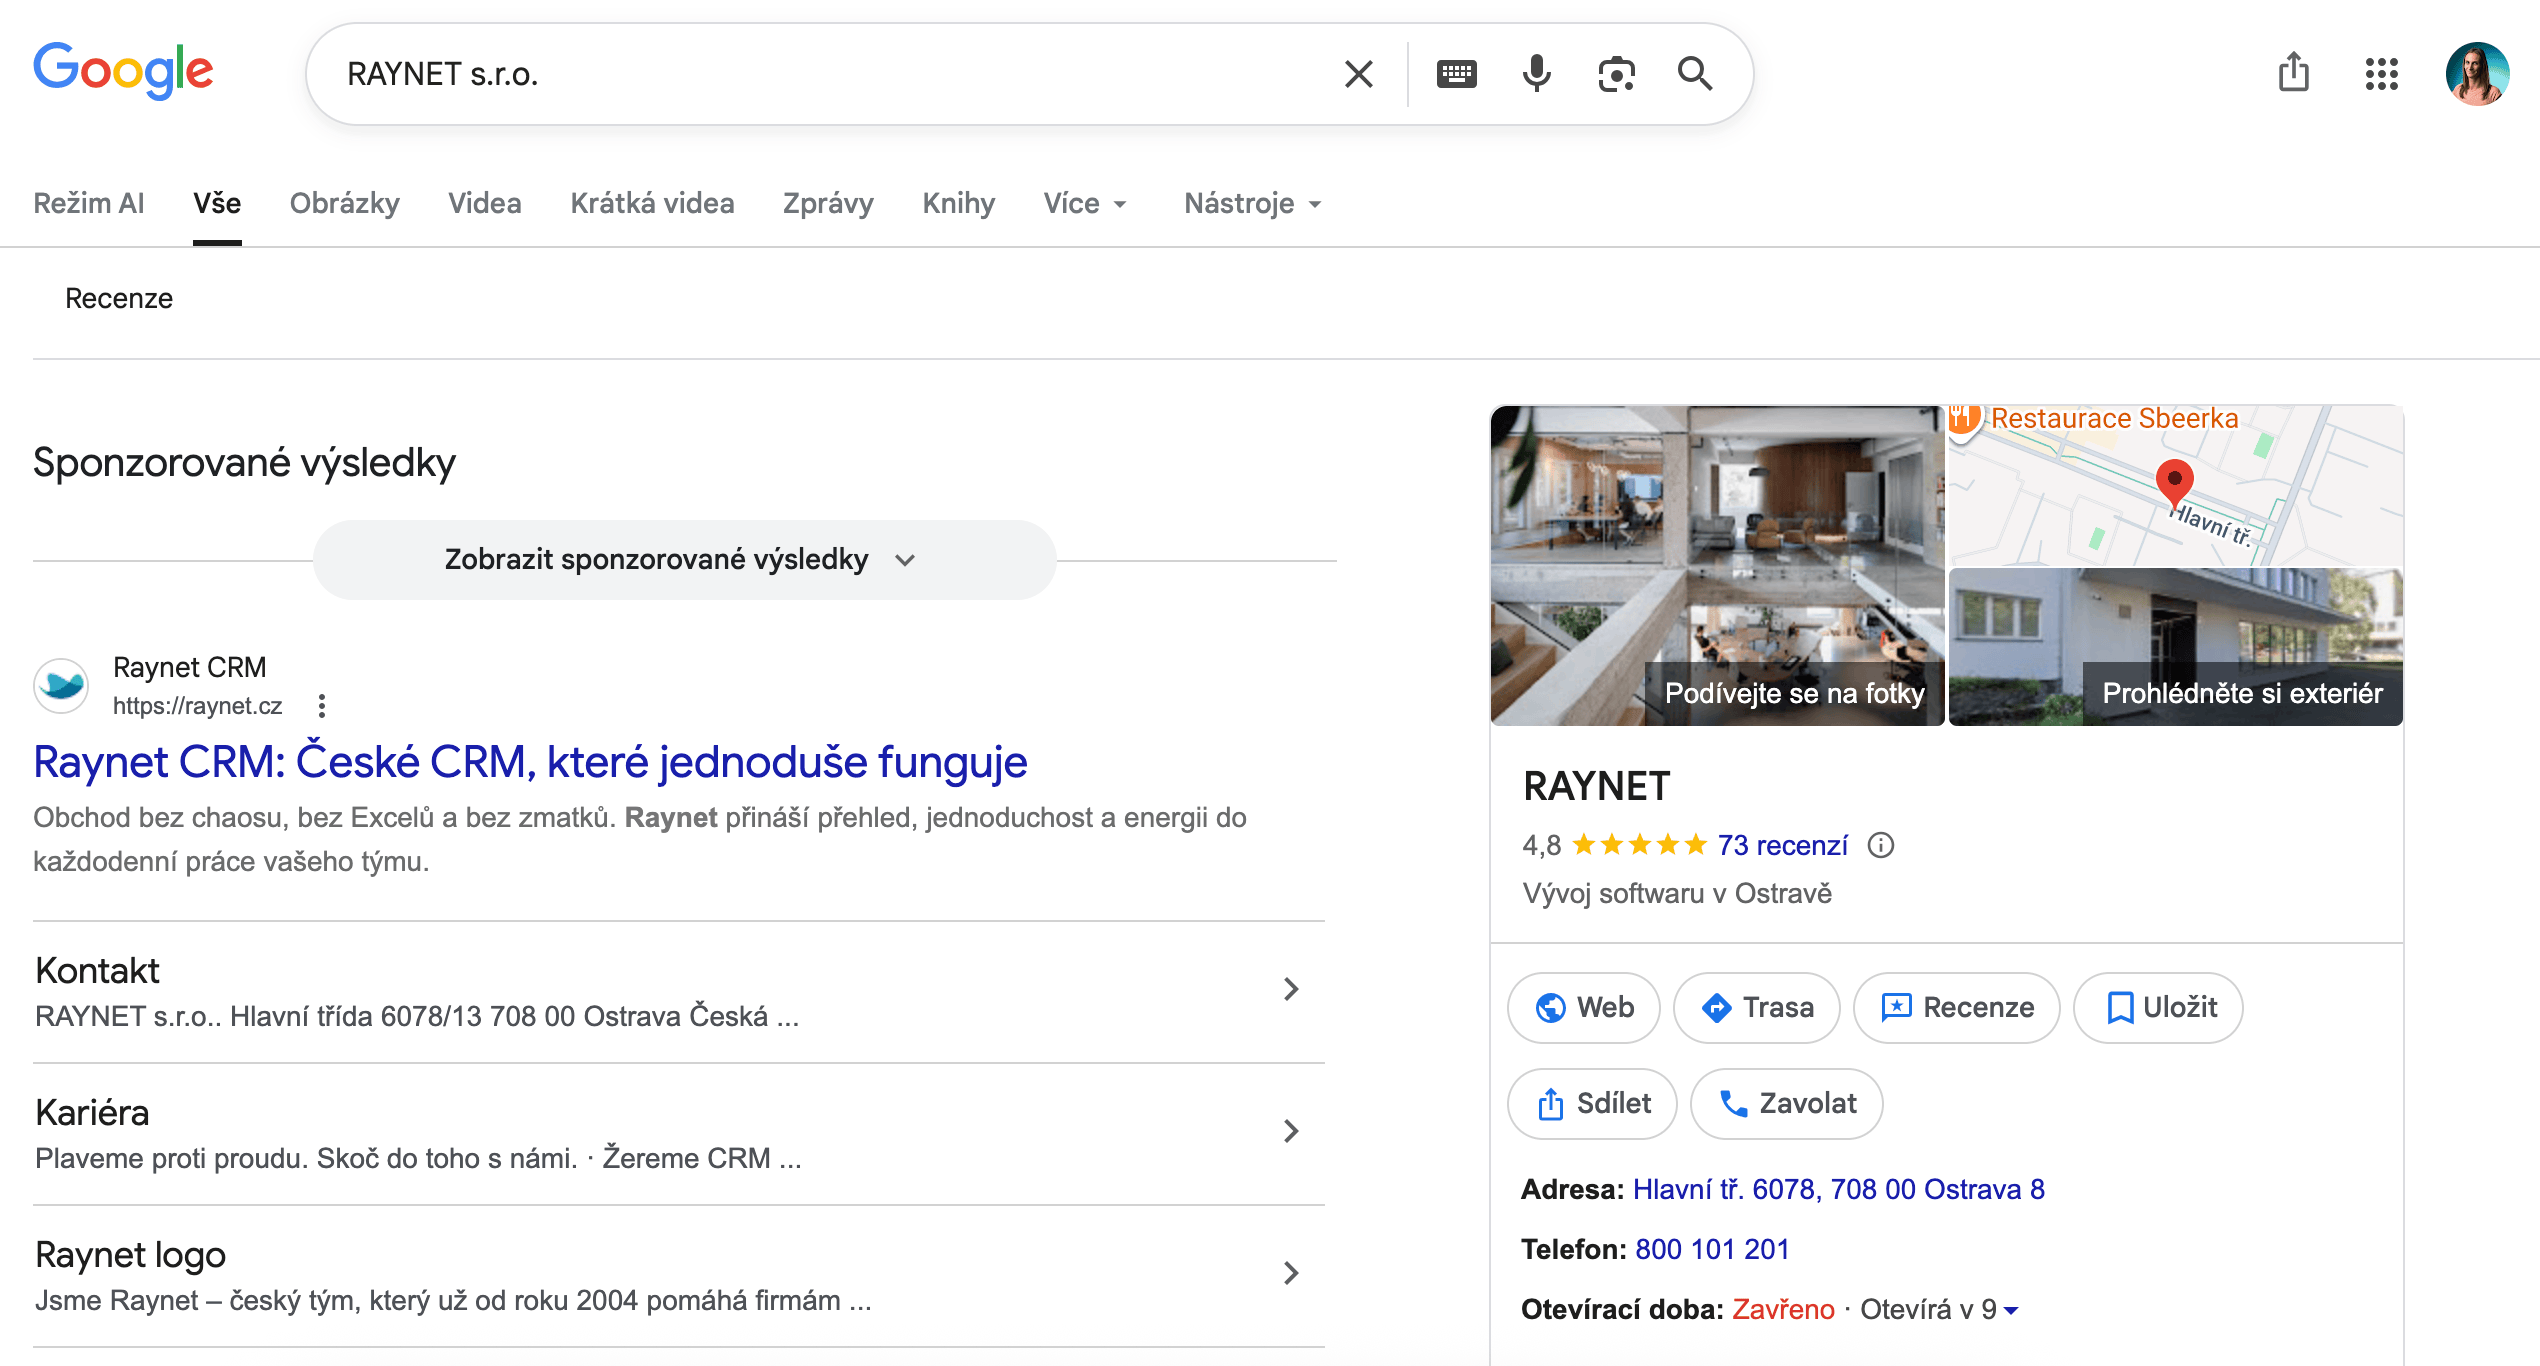The height and width of the screenshot is (1366, 2540).
Task: Click 'Vývoj softwaru v Ostravě' text
Action: 1677,894
